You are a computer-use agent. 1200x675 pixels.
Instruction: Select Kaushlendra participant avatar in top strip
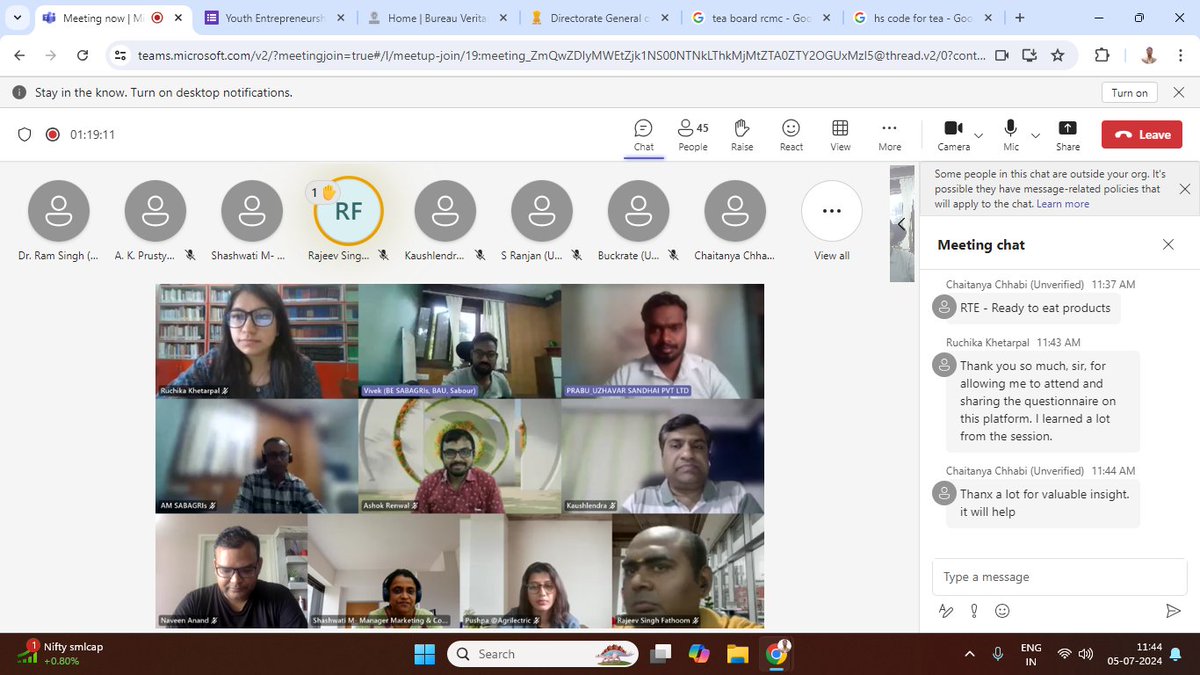click(x=445, y=211)
